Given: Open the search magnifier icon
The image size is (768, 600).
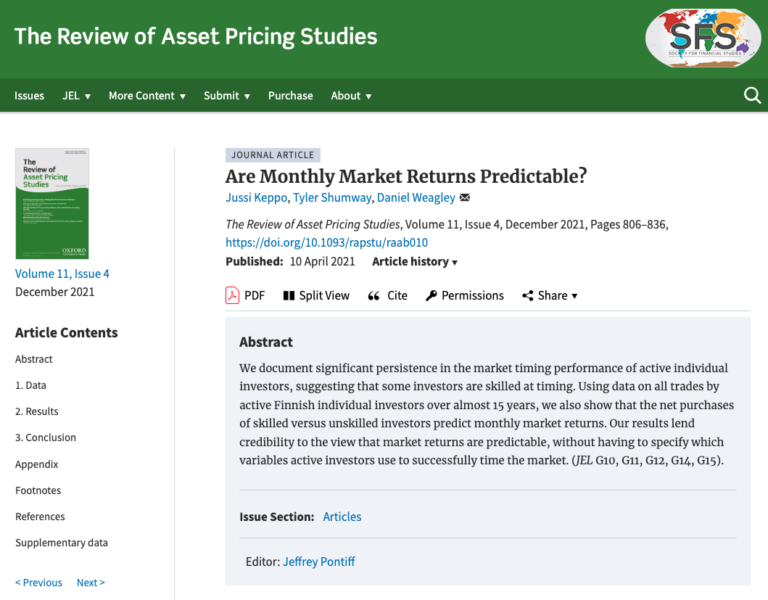Looking at the screenshot, I should pos(752,96).
